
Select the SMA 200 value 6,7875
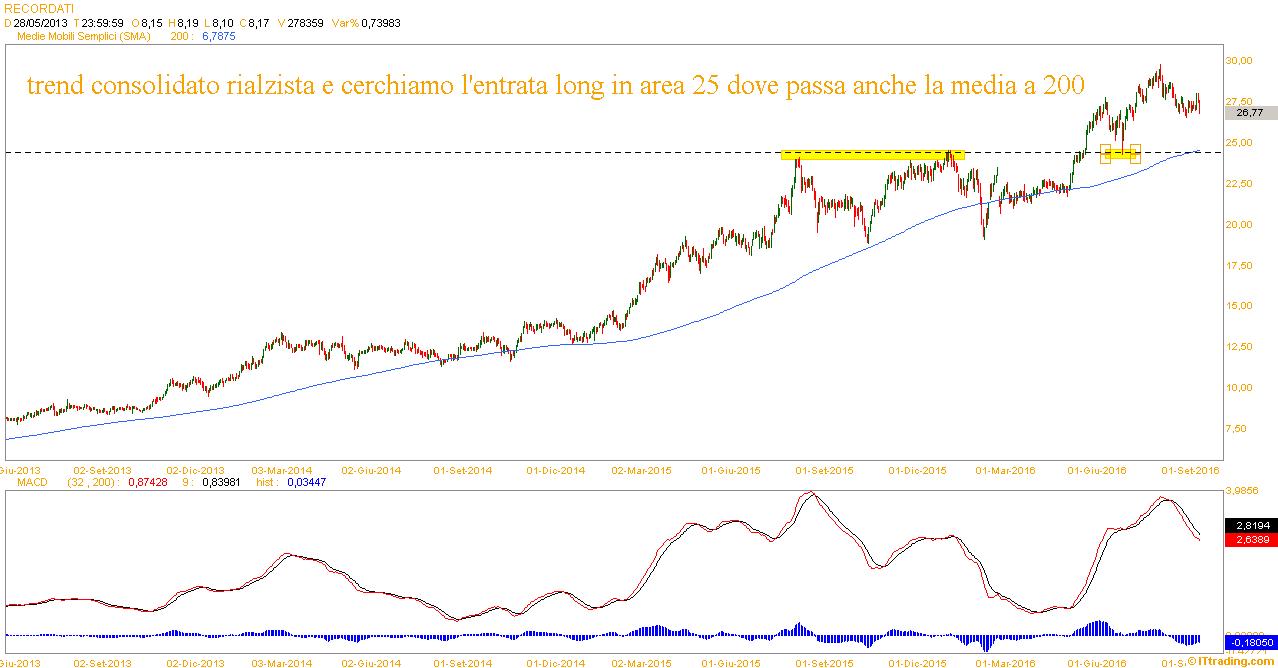pyautogui.click(x=219, y=35)
